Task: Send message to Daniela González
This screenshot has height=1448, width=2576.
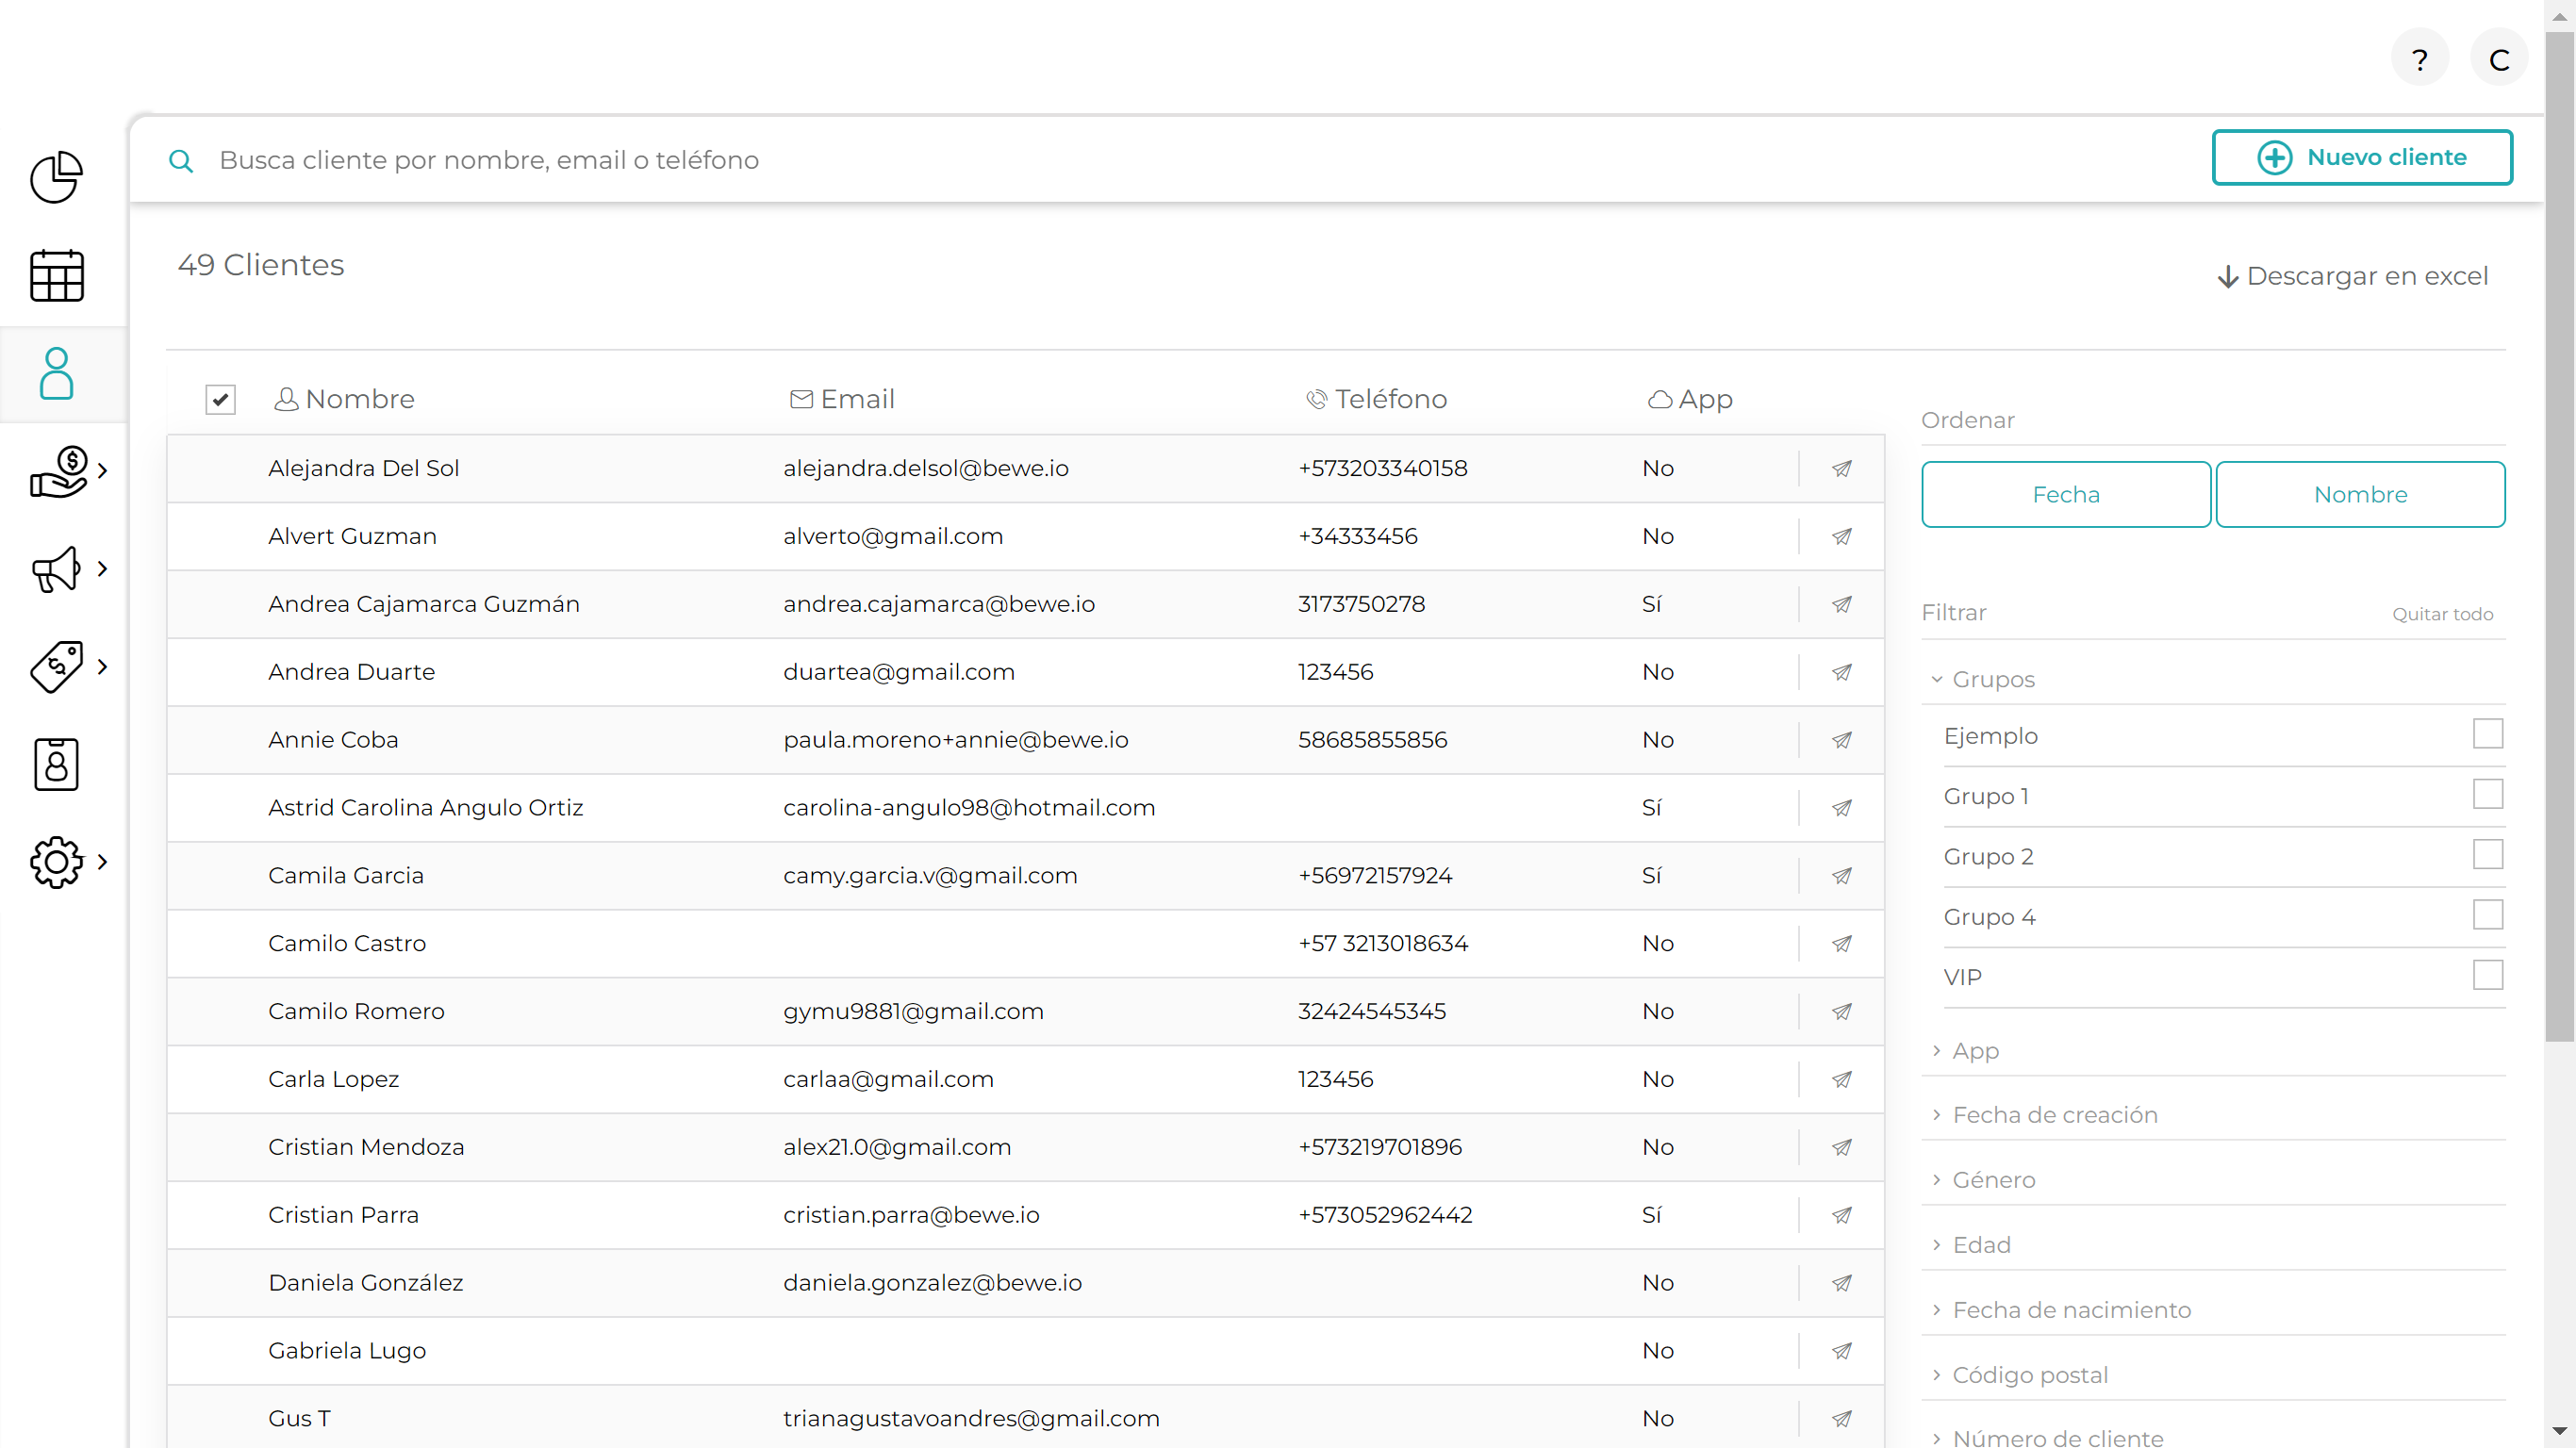Action: 1842,1283
